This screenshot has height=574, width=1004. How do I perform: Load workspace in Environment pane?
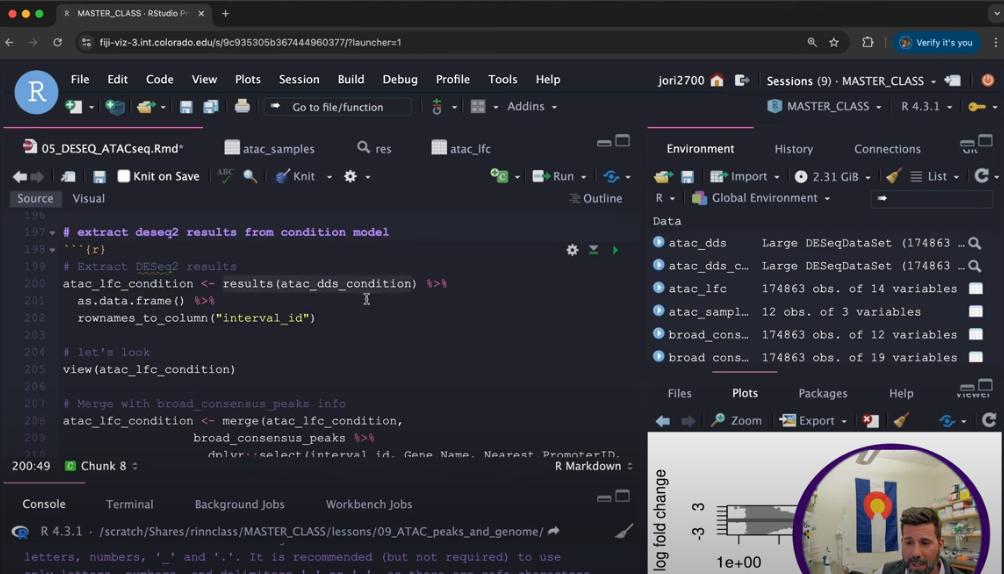pyautogui.click(x=663, y=176)
